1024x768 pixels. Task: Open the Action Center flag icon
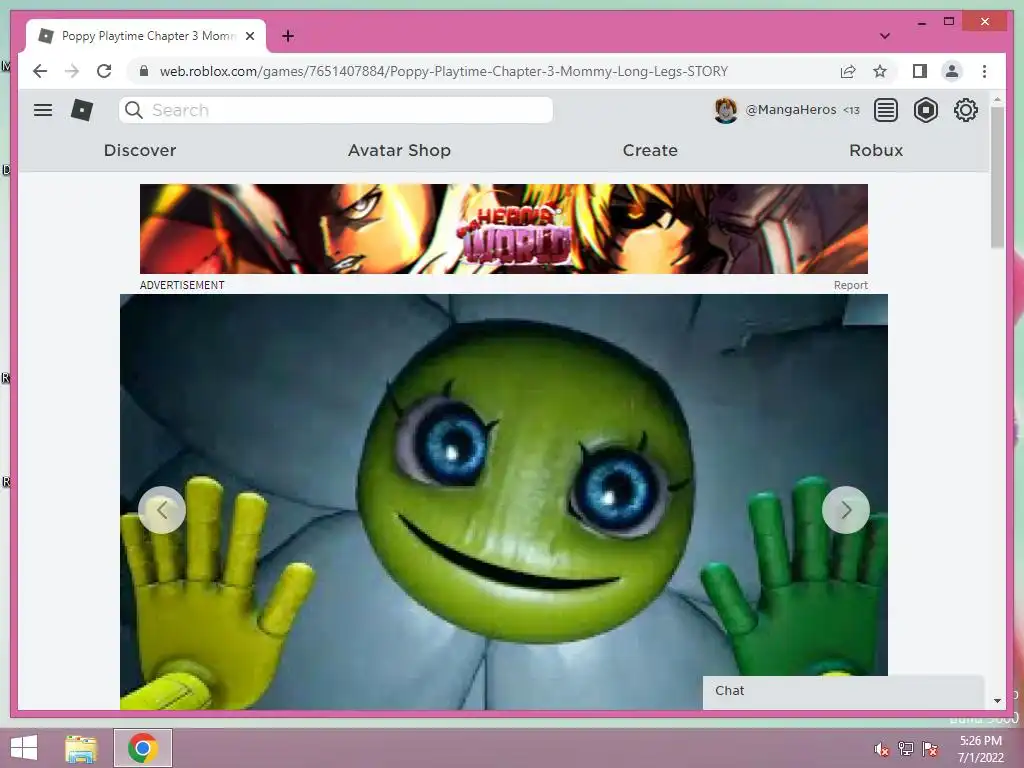pos(930,749)
